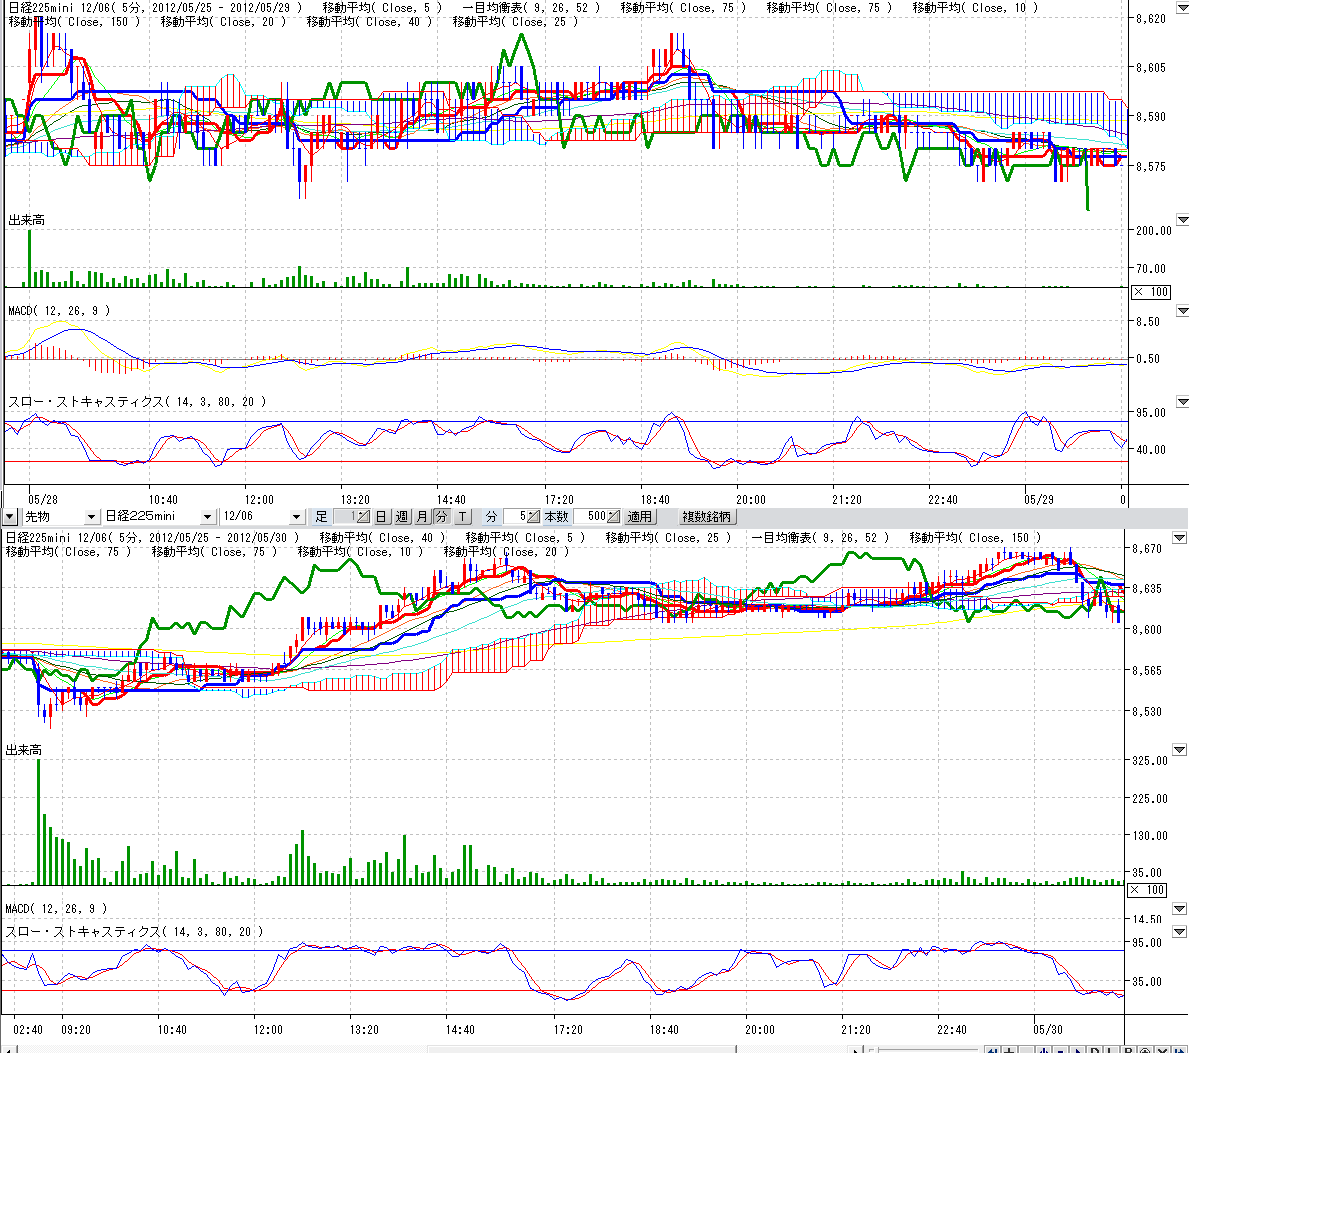Screen dimensions: 1344x1232
Task: Expand the 12/06 contract month dropdown
Action: pos(296,517)
